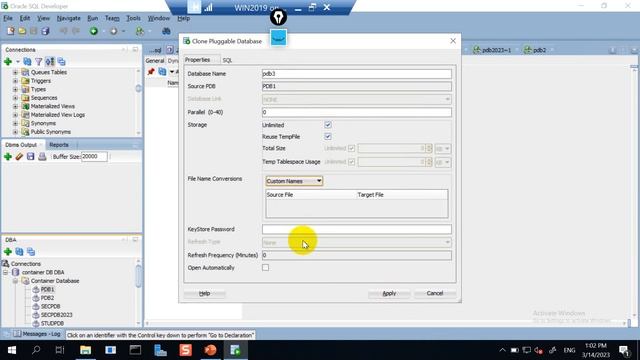
Task: Open the Navigate menu
Action: [x=68, y=18]
